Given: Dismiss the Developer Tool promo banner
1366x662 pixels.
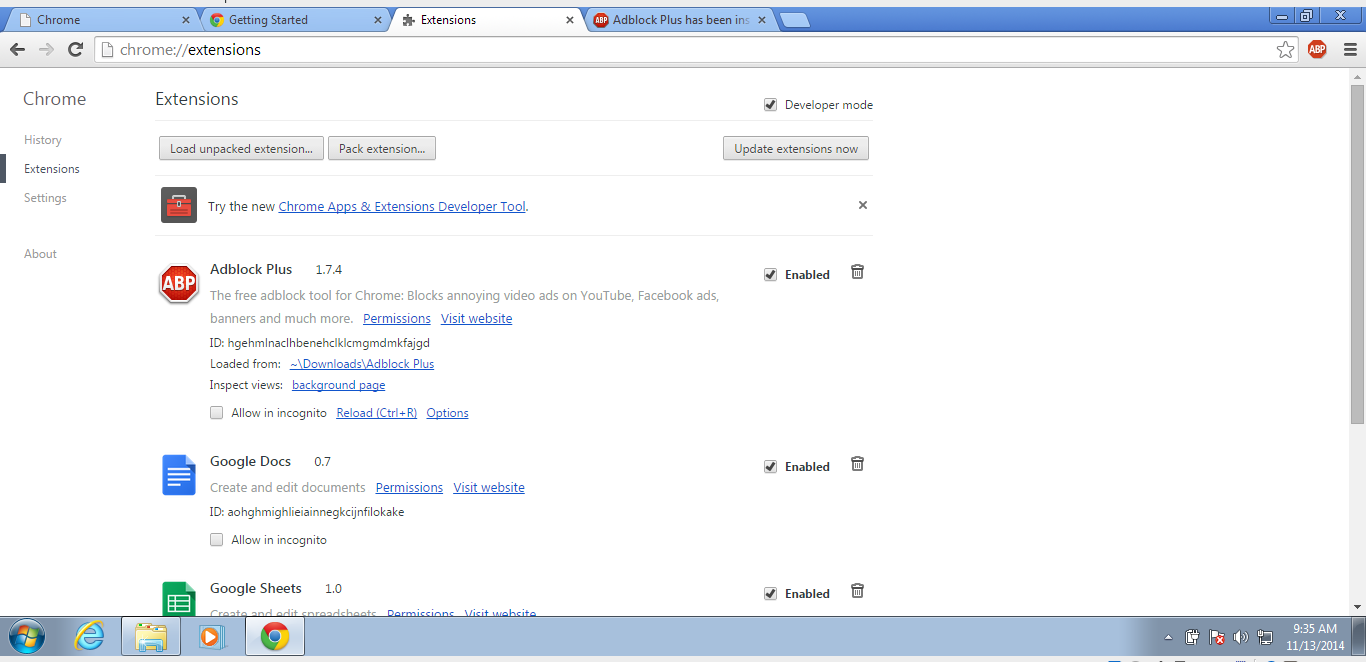Looking at the screenshot, I should click(863, 205).
